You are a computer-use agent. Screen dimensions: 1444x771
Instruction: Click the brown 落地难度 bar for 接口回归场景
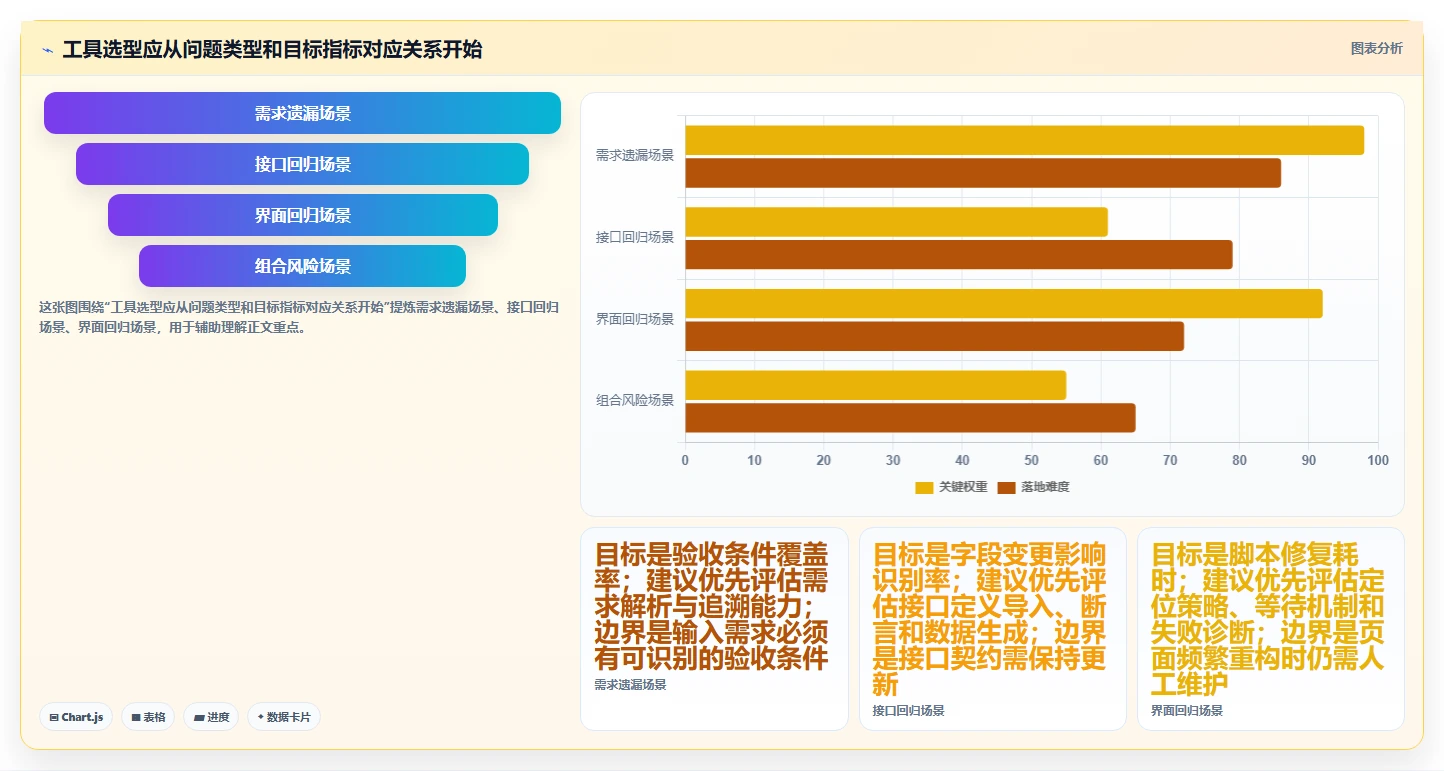(959, 254)
